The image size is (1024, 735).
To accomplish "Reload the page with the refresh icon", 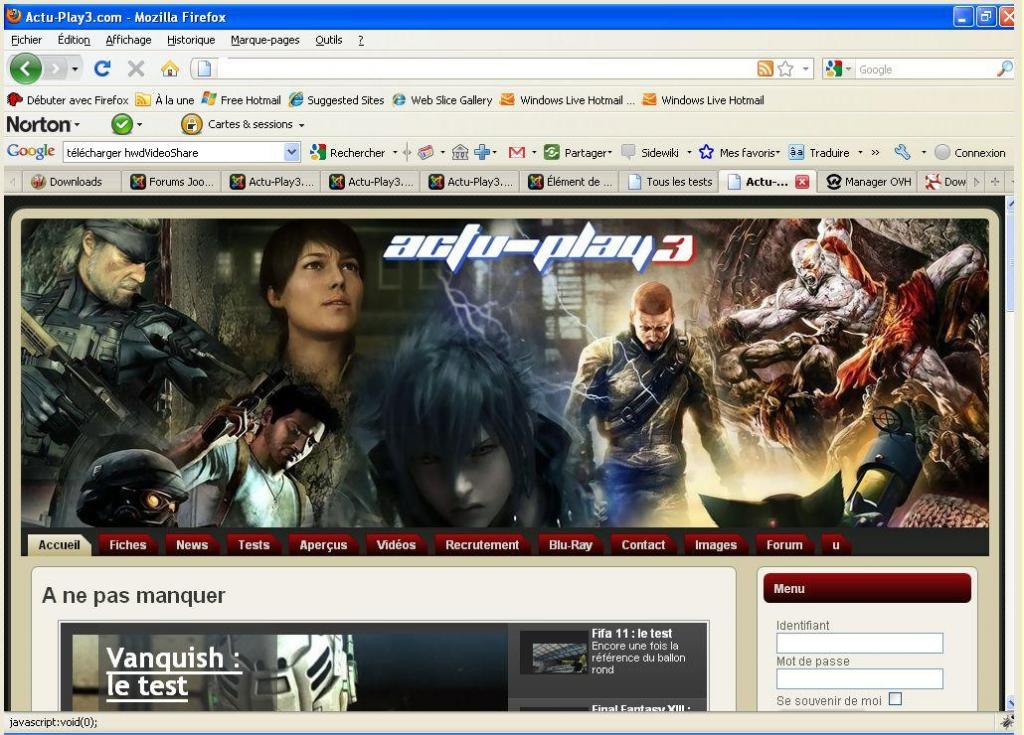I will click(x=102, y=69).
